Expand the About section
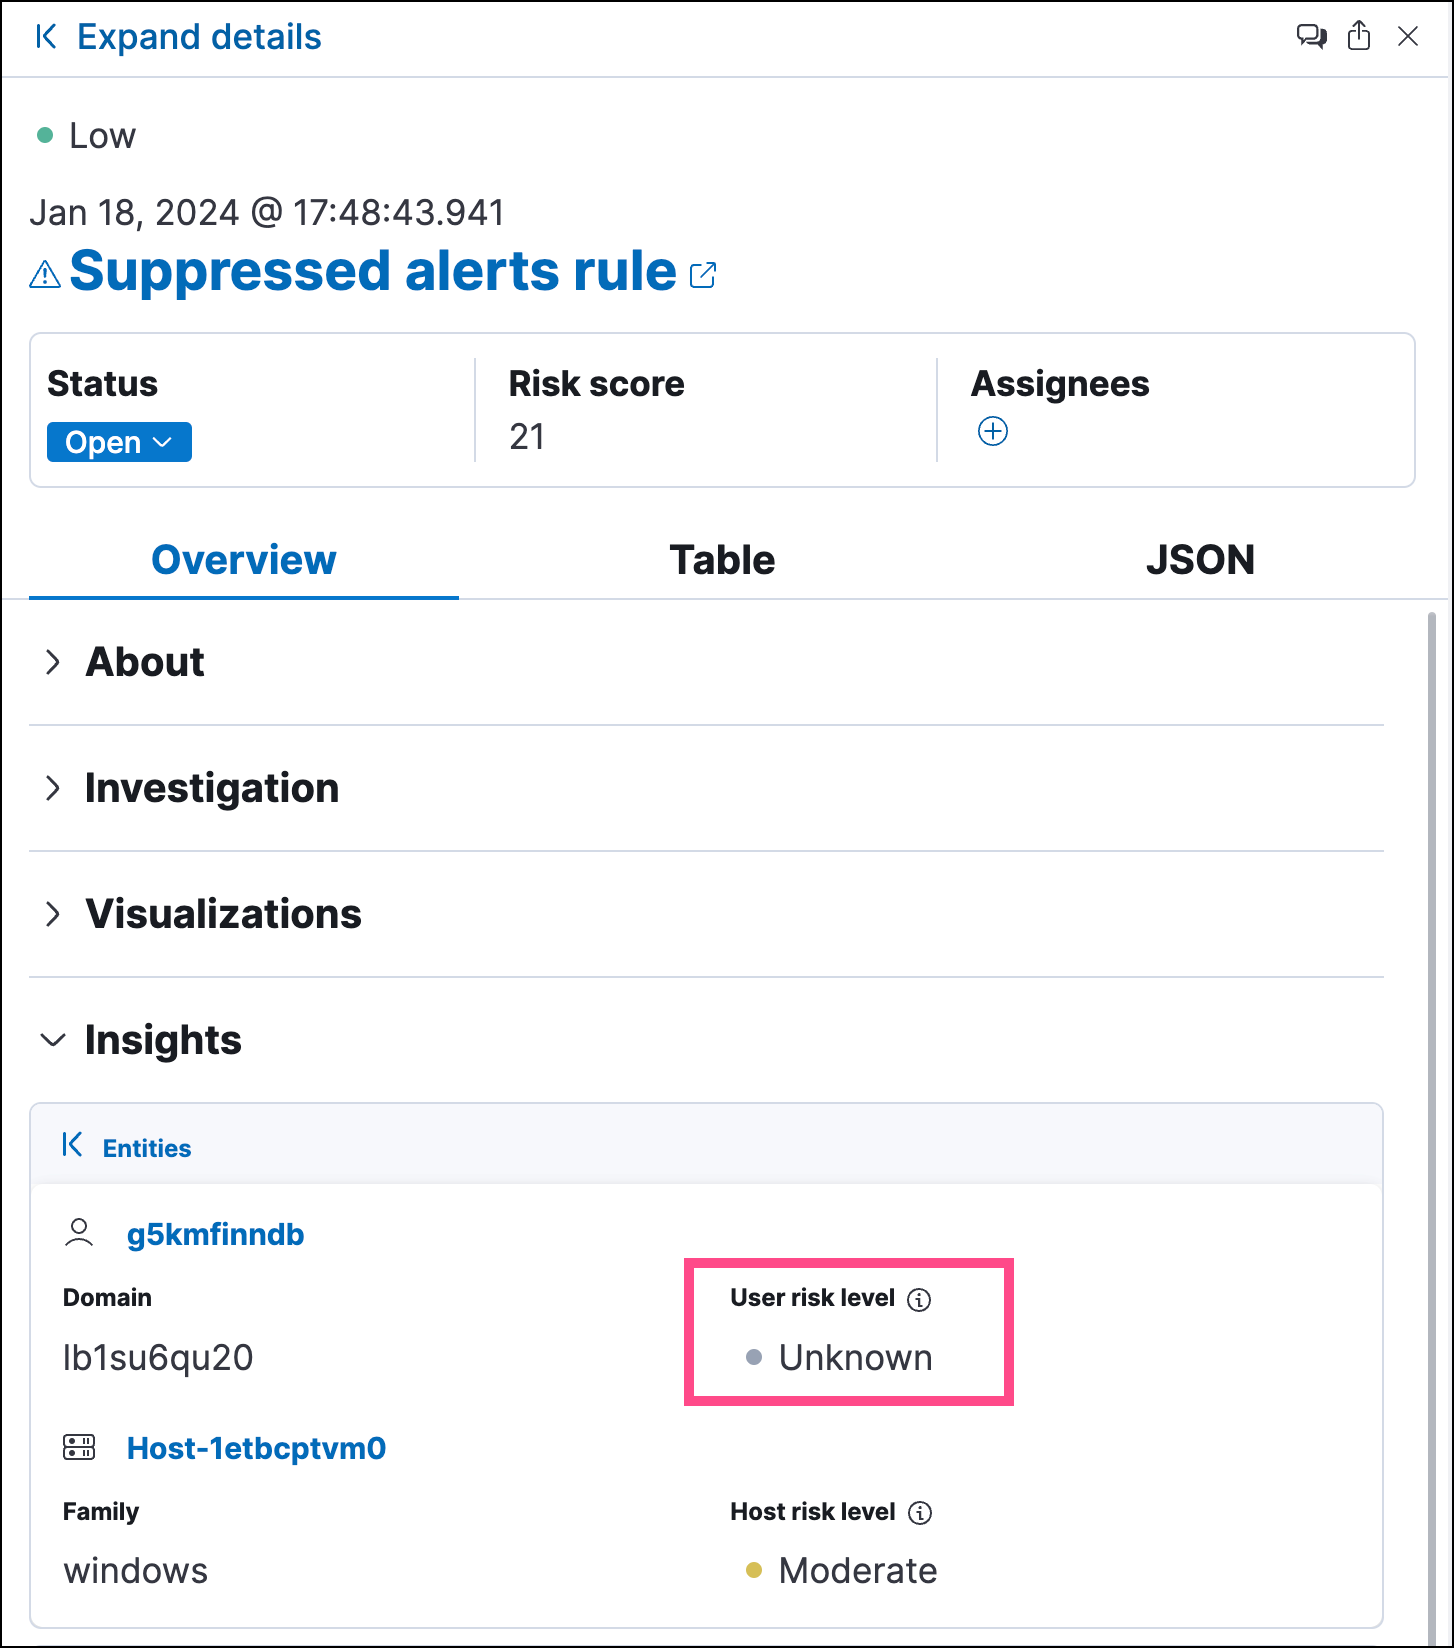 [x=54, y=662]
